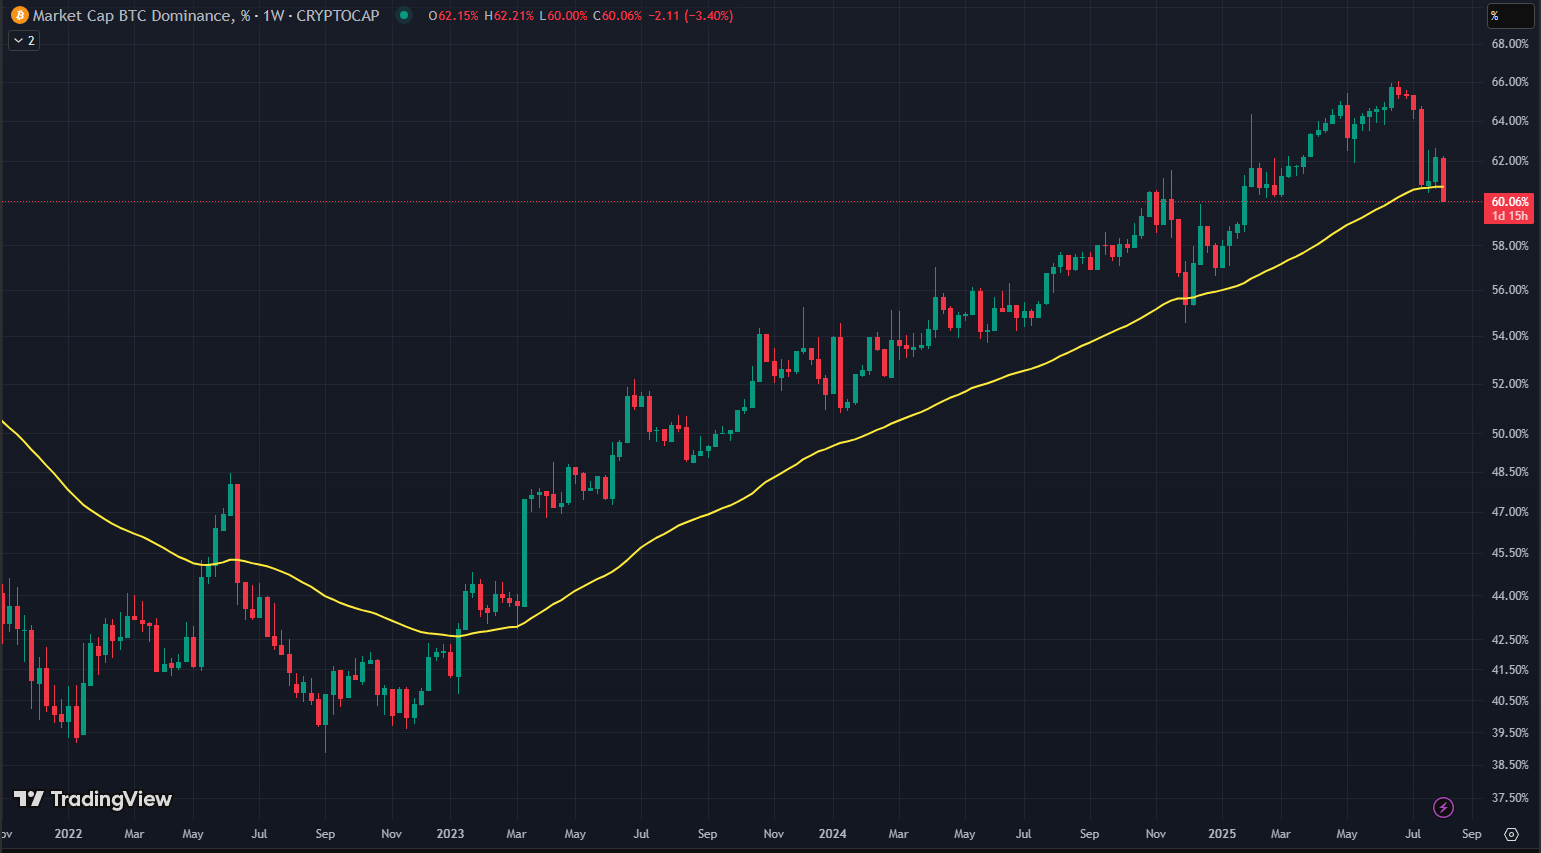Image resolution: width=1541 pixels, height=853 pixels.
Task: Click the Nov label just before 2024
Action: click(x=773, y=834)
